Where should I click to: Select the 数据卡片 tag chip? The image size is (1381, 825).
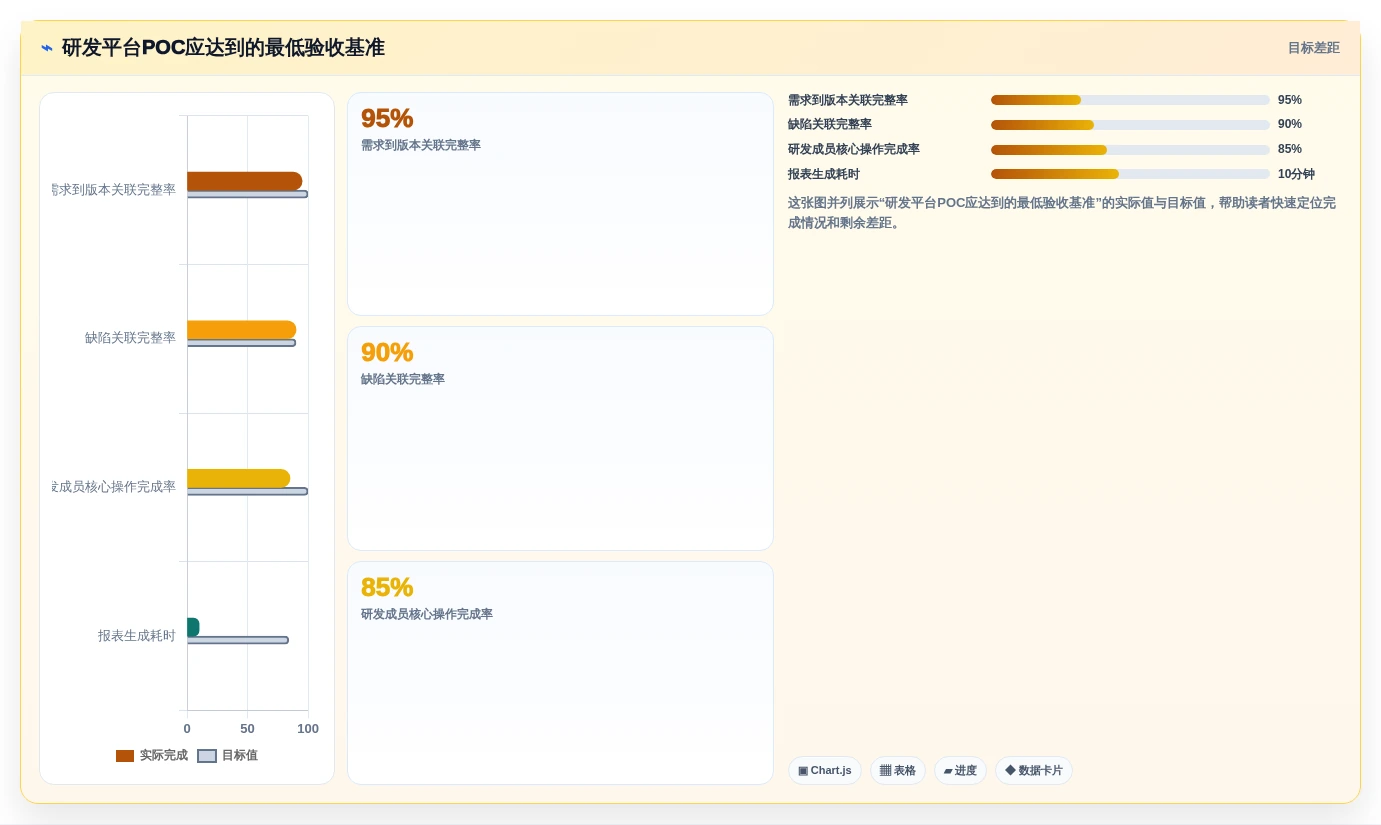pos(1034,771)
